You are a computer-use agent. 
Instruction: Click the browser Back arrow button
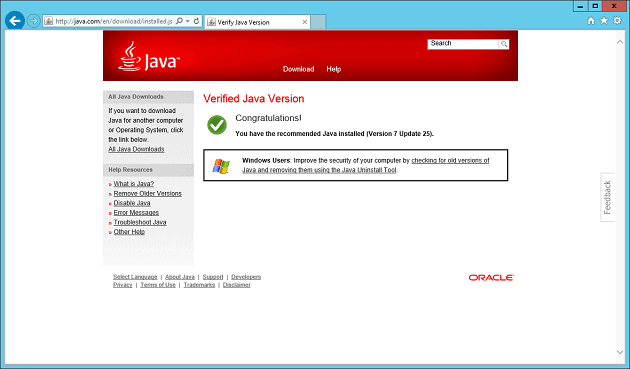click(x=14, y=20)
